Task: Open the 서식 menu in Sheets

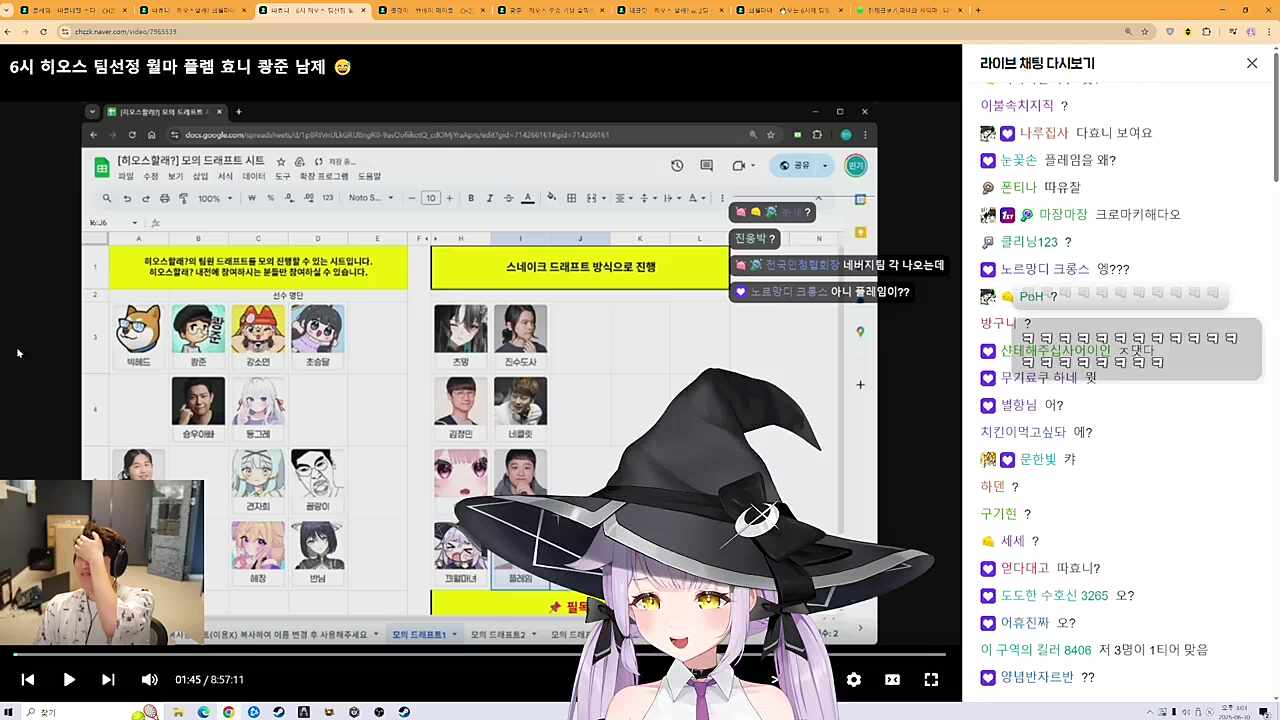Action: pyautogui.click(x=226, y=177)
